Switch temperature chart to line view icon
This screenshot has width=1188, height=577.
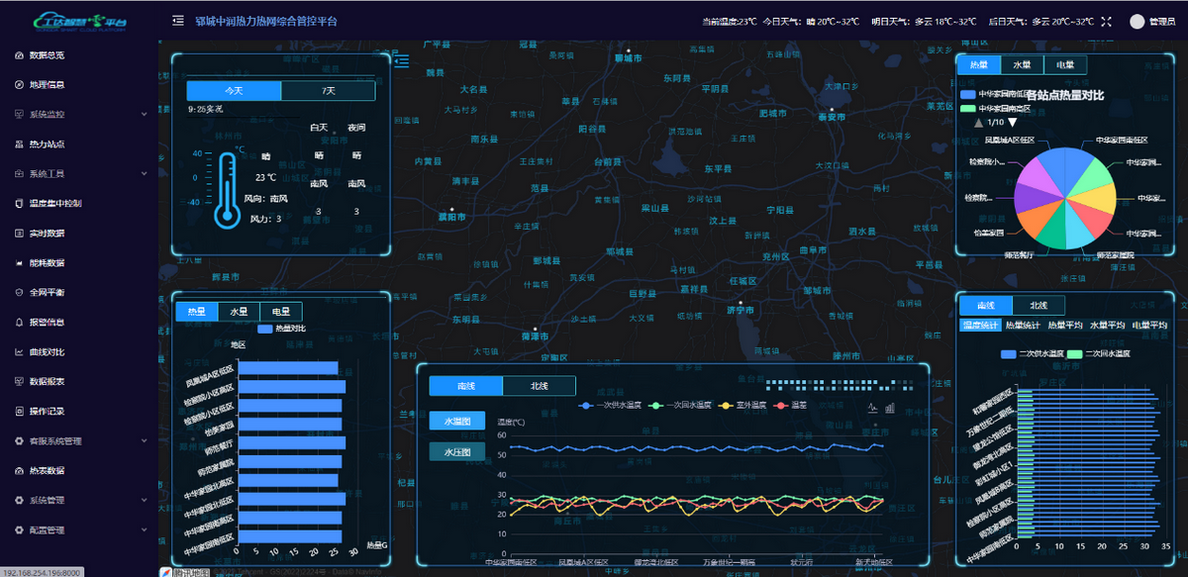(x=872, y=407)
